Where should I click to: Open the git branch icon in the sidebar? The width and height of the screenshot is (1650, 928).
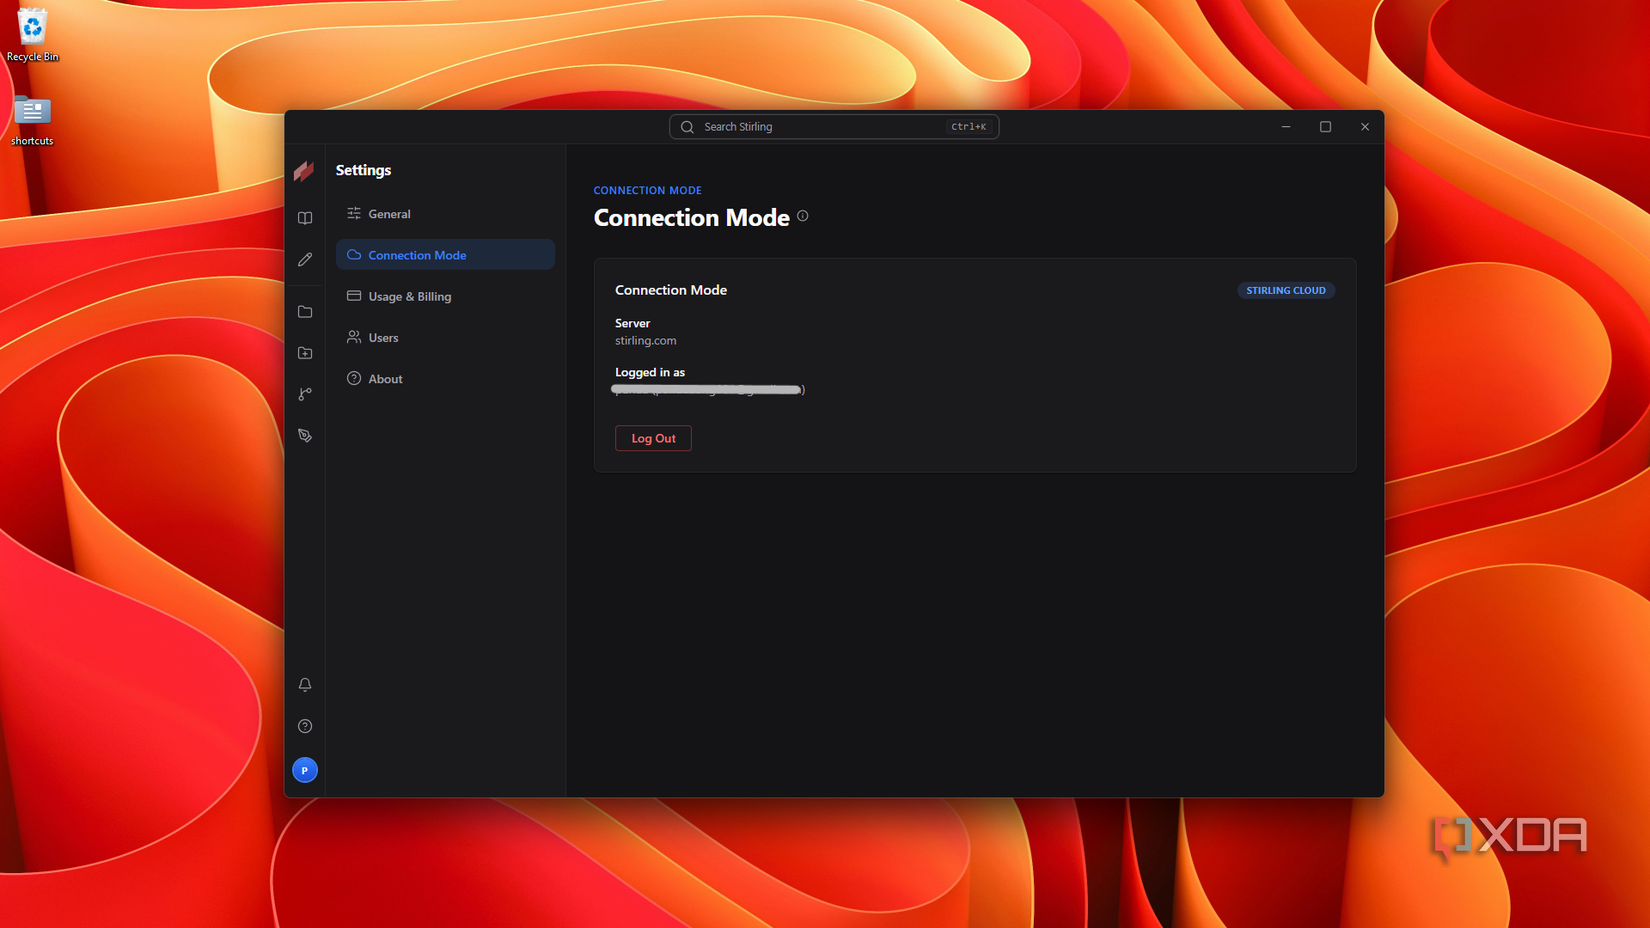coord(305,394)
